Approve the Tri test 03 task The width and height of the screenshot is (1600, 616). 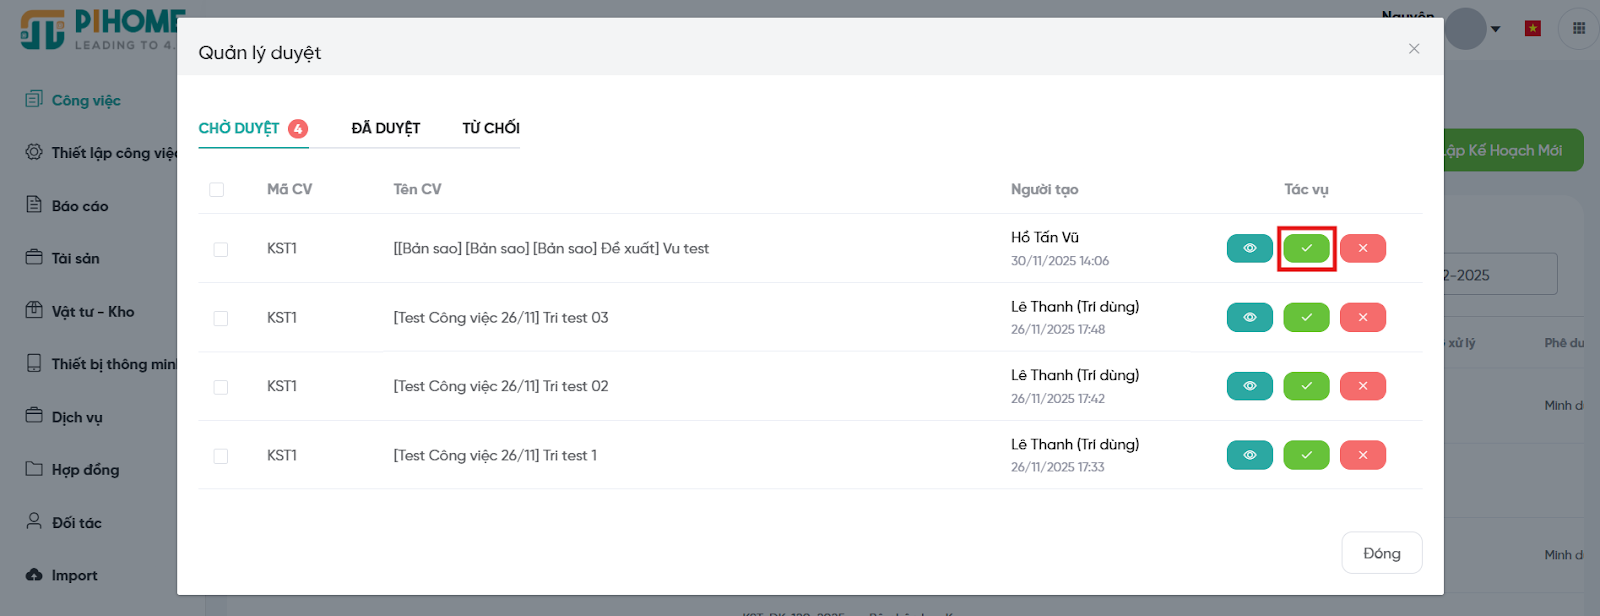tap(1306, 317)
